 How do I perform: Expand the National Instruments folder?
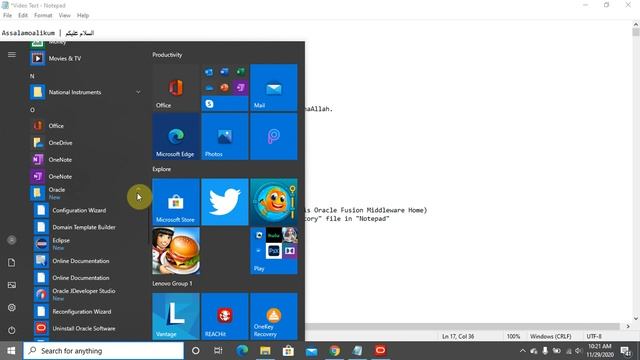(86, 92)
